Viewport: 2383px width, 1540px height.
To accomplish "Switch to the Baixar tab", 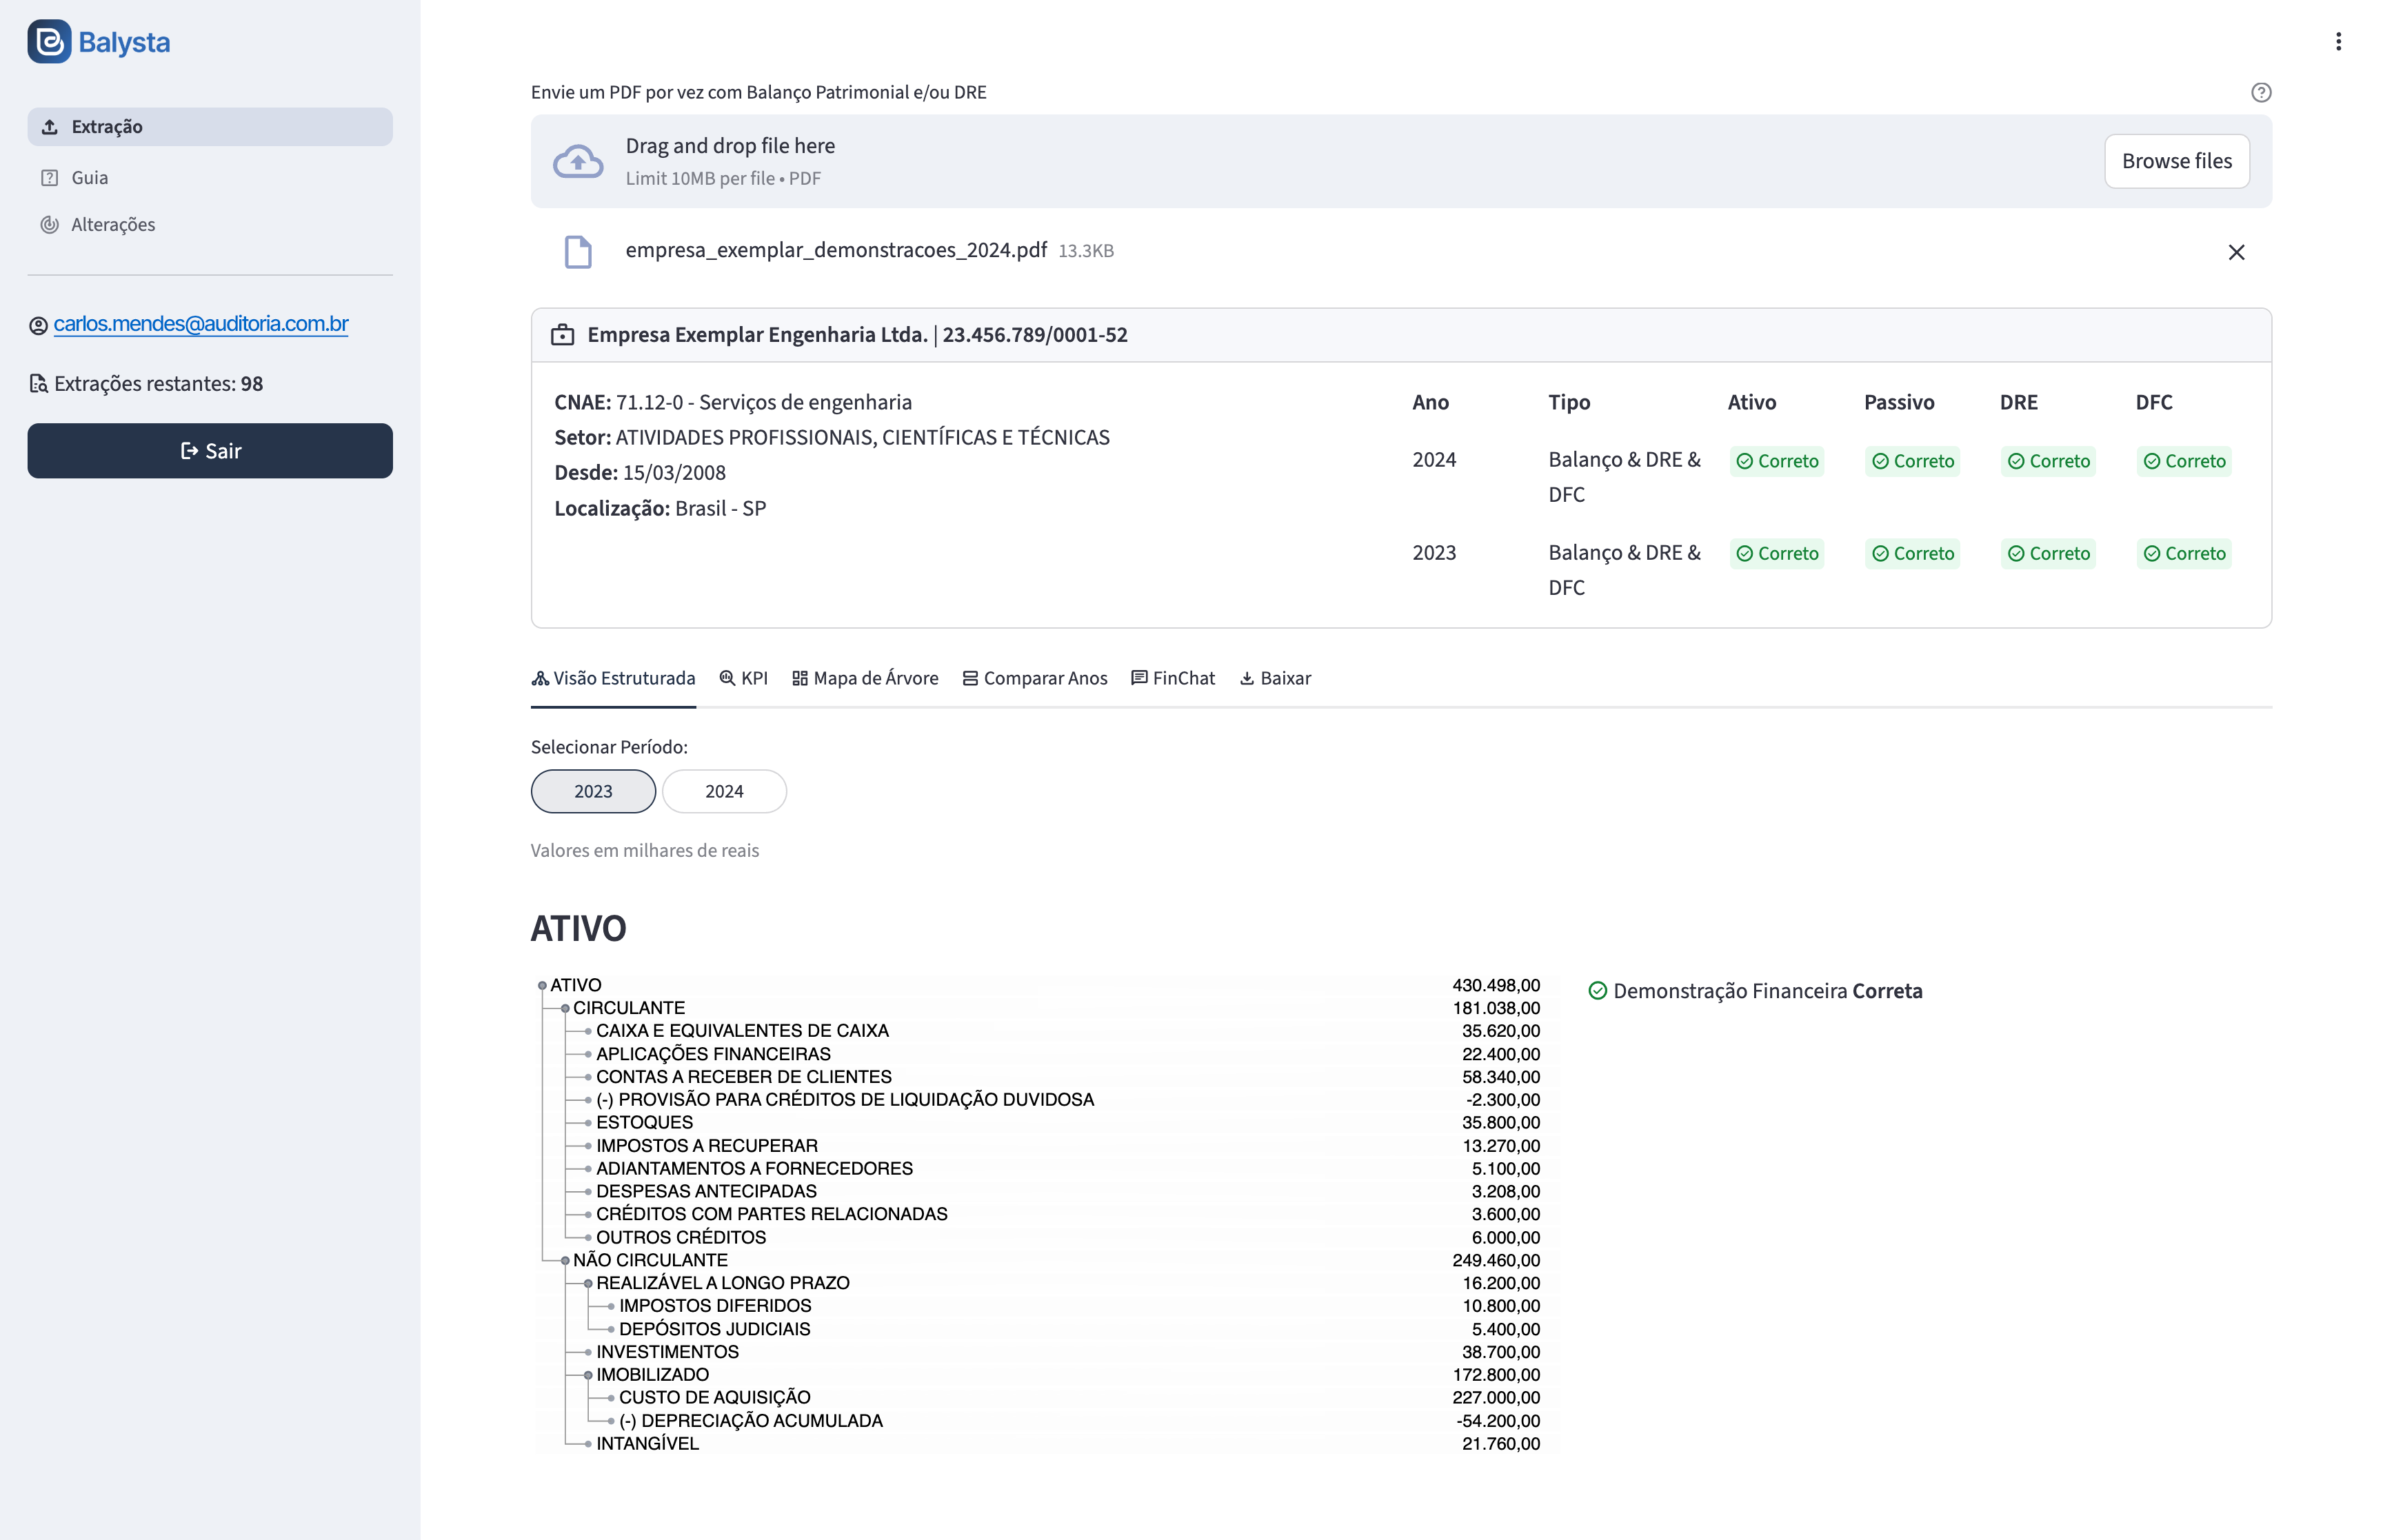I will click(1275, 678).
